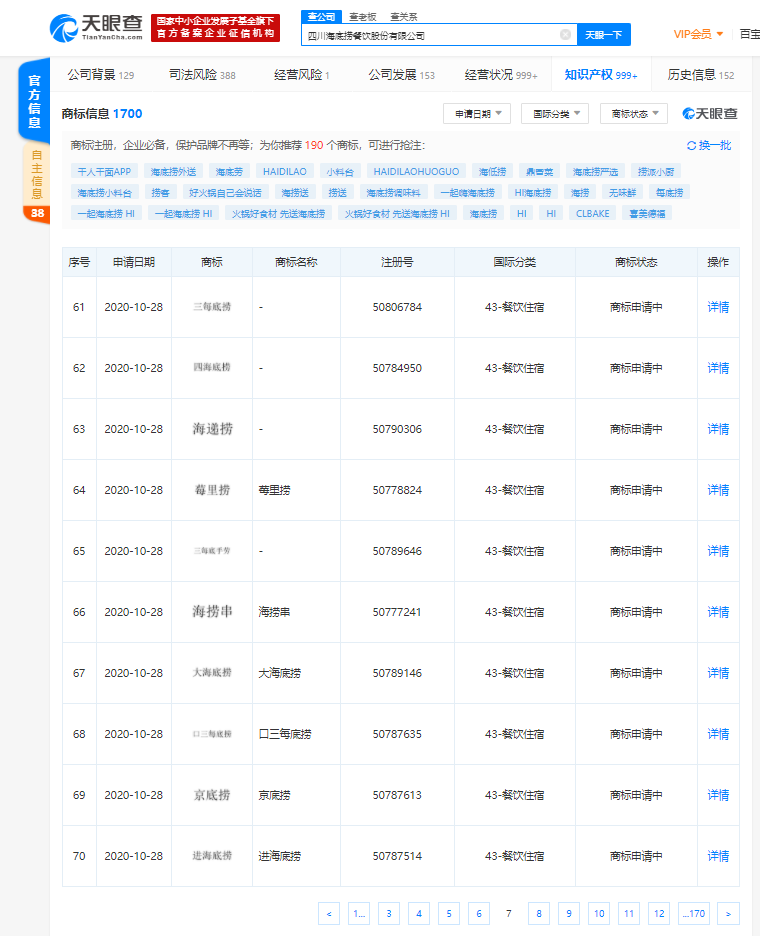760x936 pixels.
Task: Click the company name search field
Action: pos(430,35)
